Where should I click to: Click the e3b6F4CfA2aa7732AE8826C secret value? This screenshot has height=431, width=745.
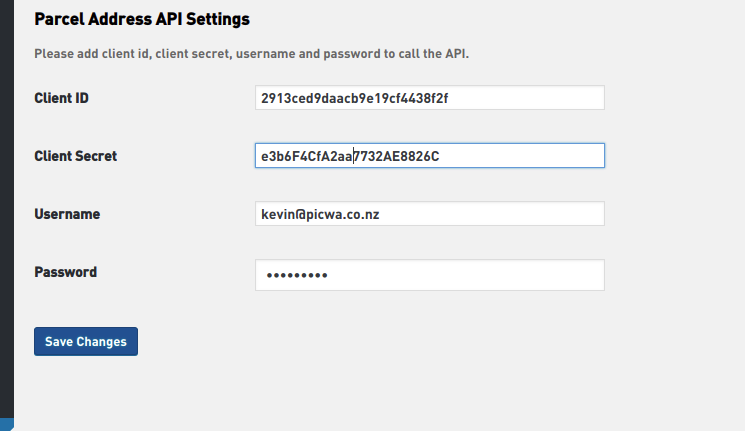pyautogui.click(x=350, y=156)
